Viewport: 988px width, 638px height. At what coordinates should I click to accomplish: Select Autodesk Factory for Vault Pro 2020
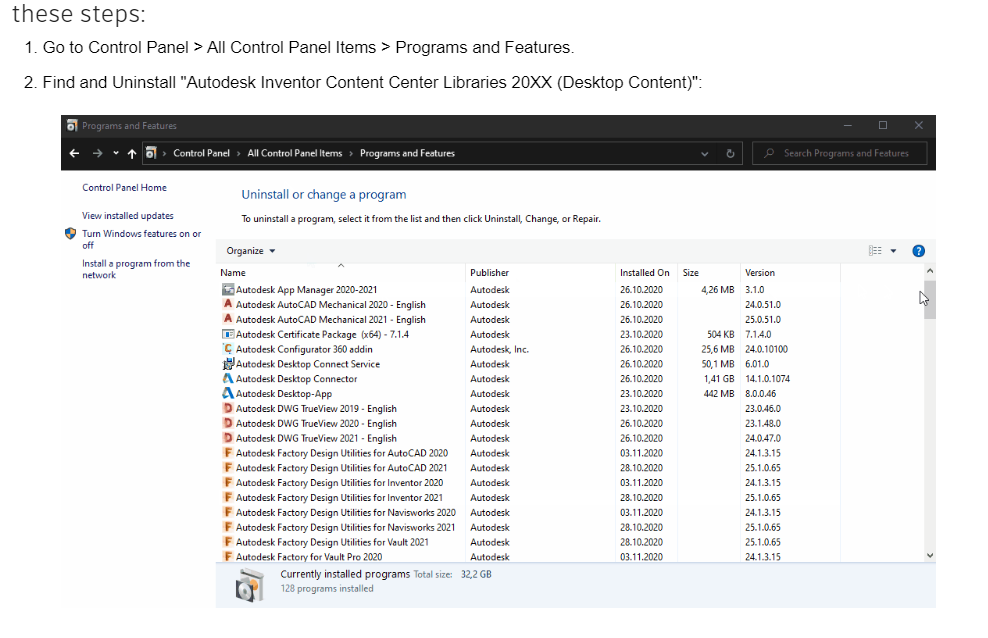pos(309,557)
